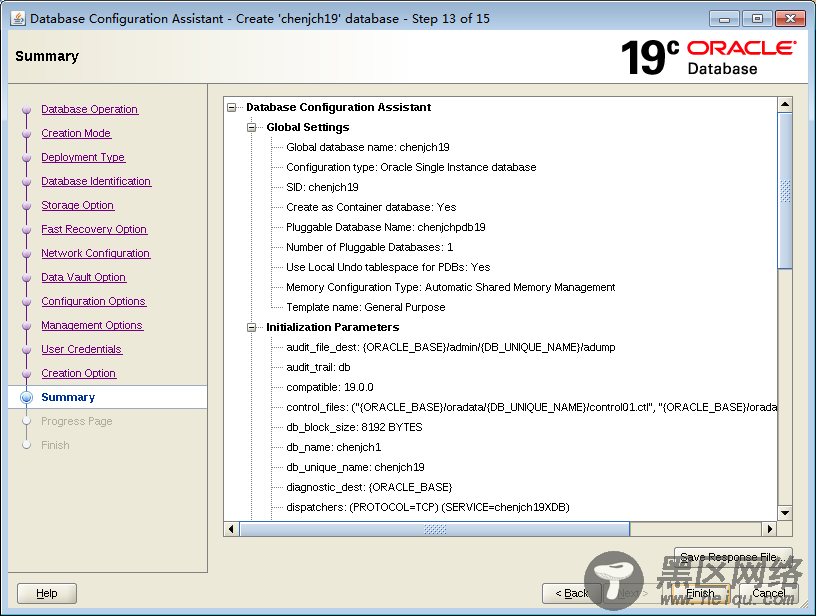This screenshot has width=816, height=616.
Task: Click the horizontal scrollbar right arrow
Action: point(770,529)
